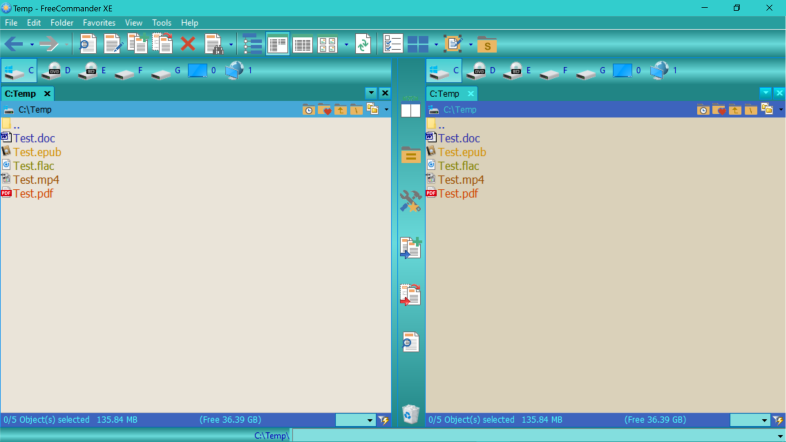Open the back history dropdown arrow
Image resolution: width=786 pixels, height=442 pixels.
click(32, 45)
